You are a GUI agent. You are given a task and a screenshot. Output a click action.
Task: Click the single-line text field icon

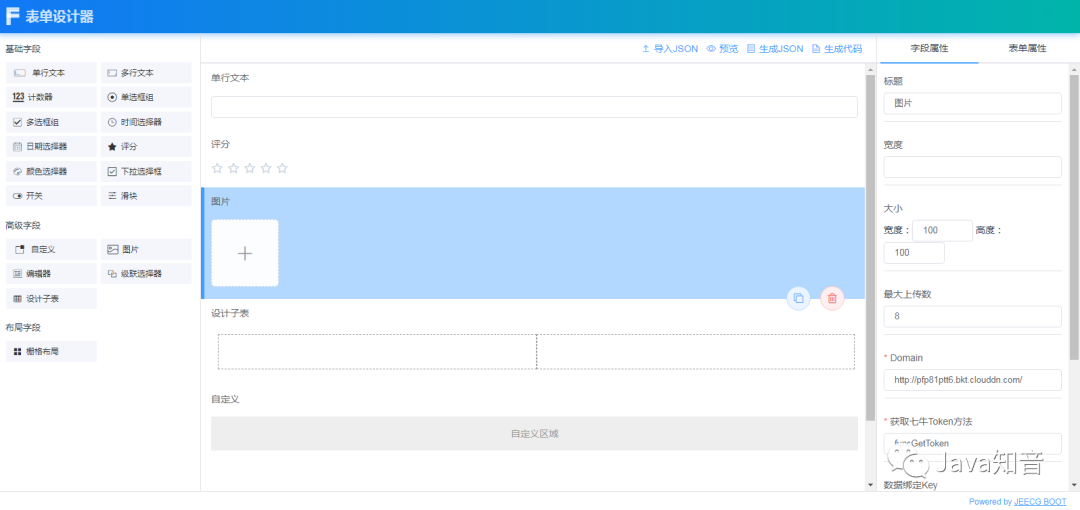point(19,72)
